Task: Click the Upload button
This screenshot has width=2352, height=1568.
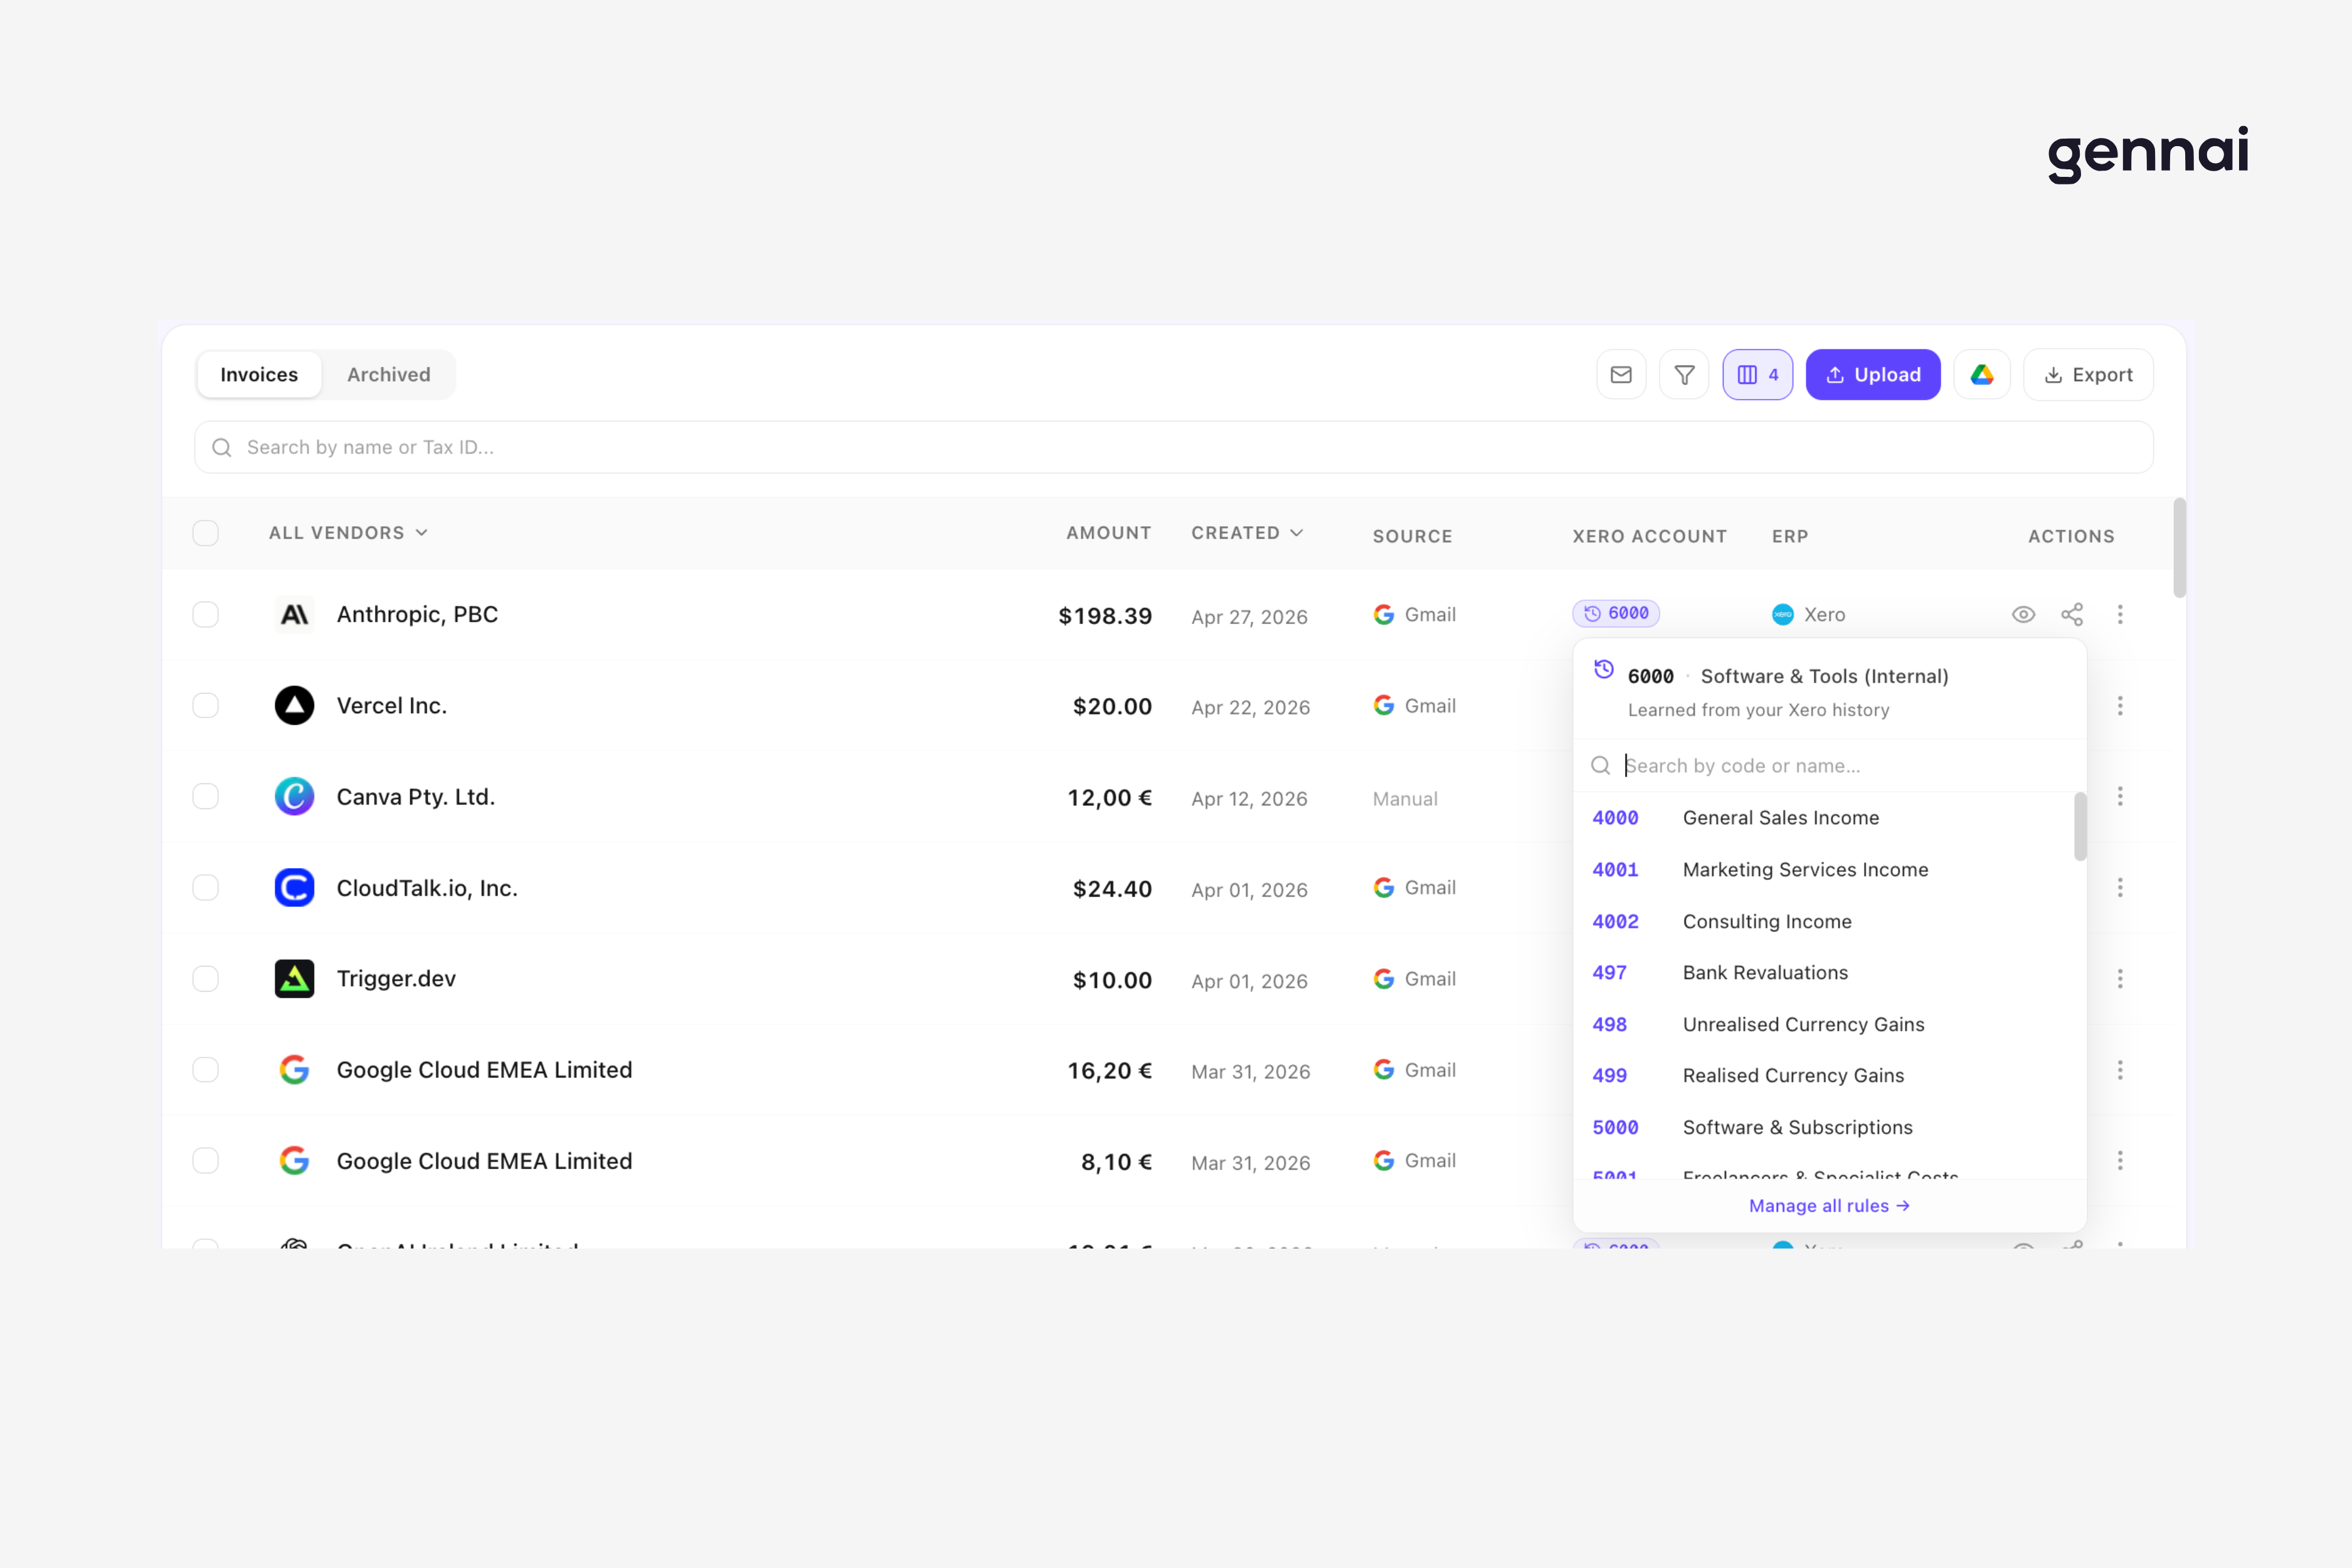Action: coord(1873,374)
